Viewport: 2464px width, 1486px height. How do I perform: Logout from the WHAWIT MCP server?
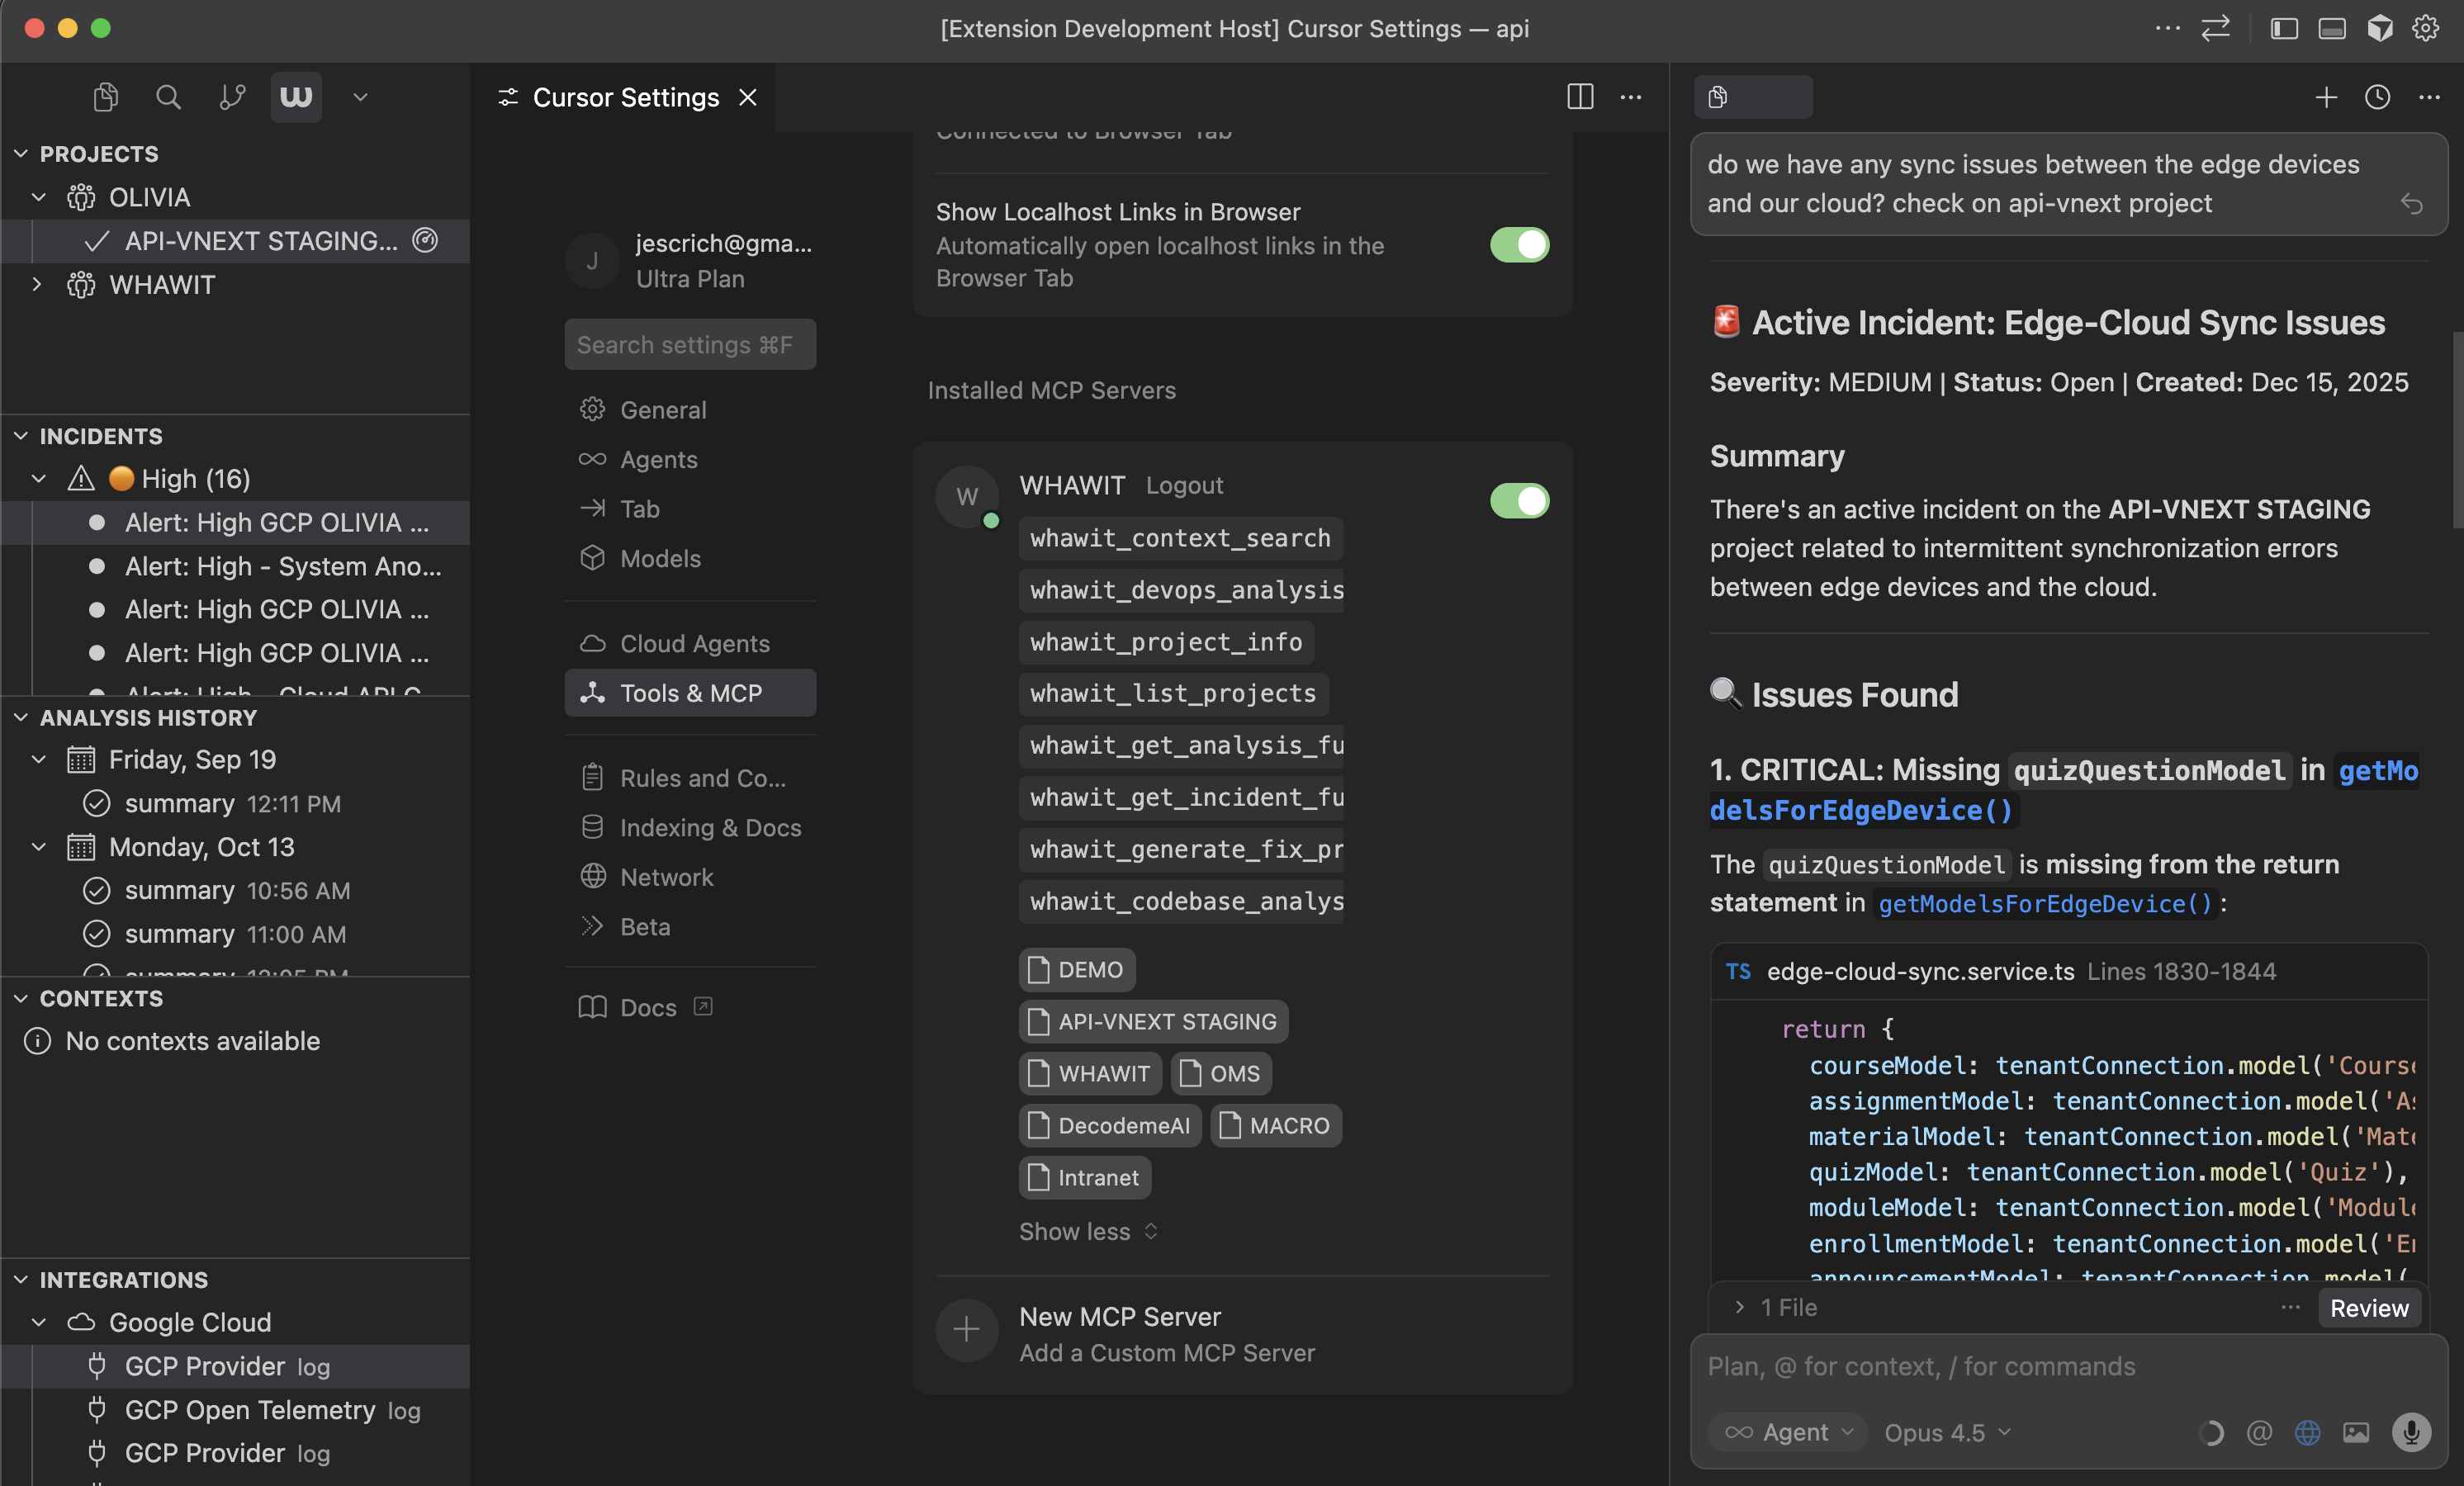[1184, 485]
